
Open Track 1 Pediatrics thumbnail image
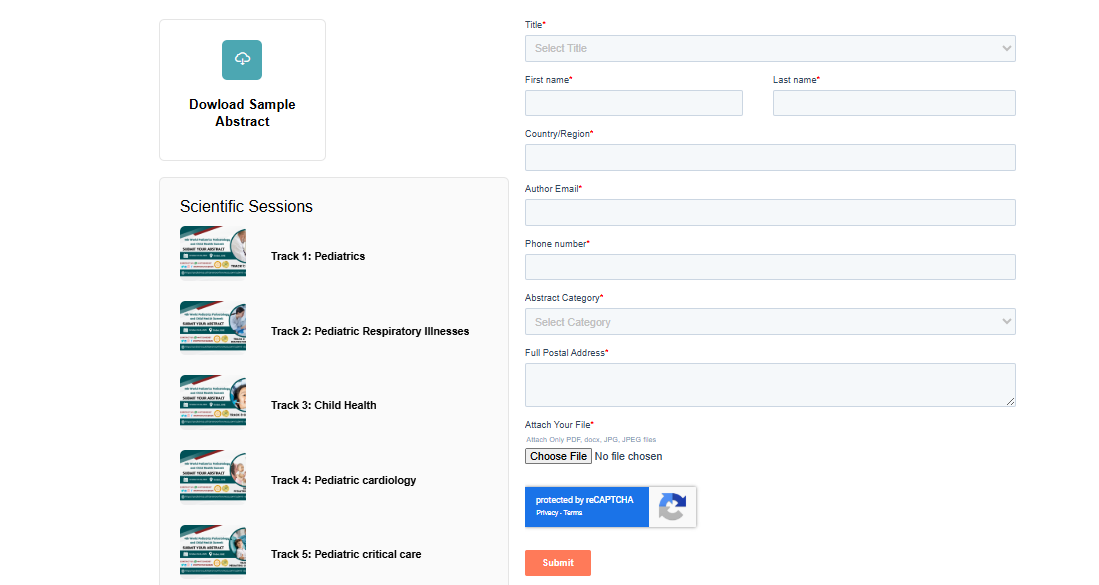(213, 254)
